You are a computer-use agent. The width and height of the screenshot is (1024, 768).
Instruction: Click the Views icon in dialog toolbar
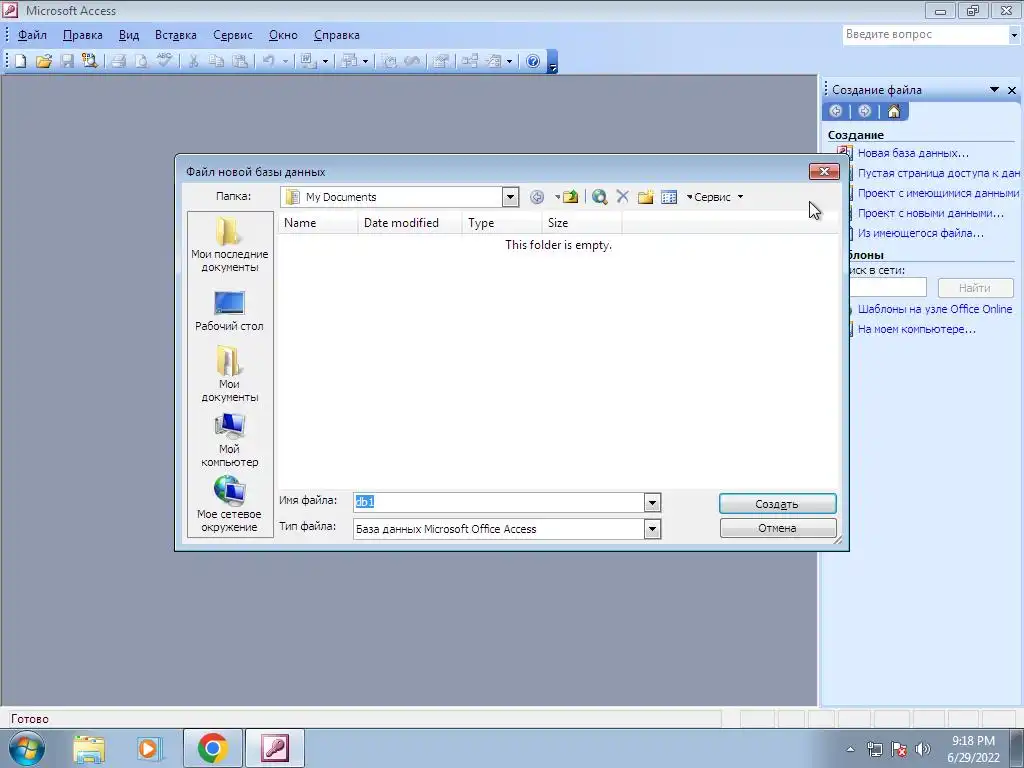click(x=669, y=197)
